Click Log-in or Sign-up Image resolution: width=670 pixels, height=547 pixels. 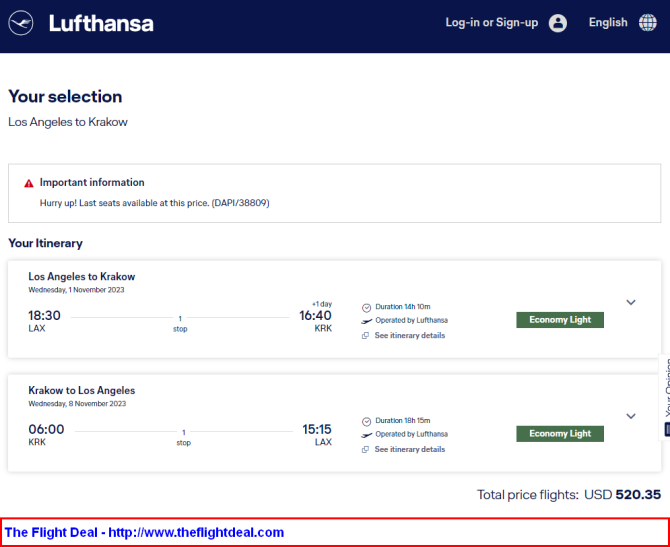491,23
